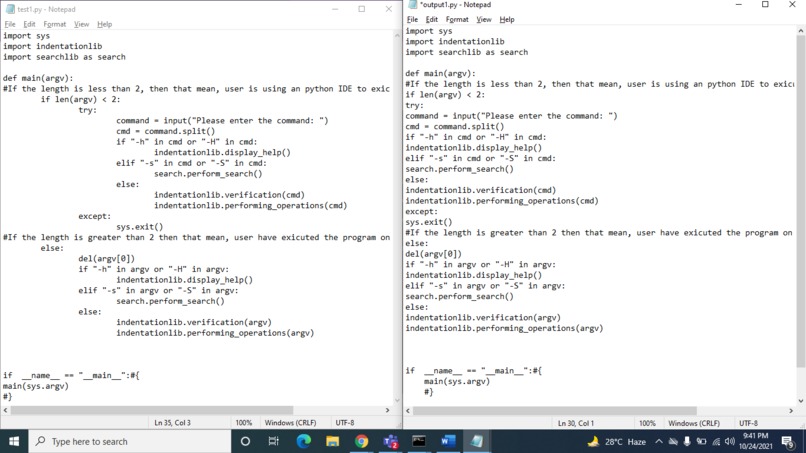Open Format menu in test1.py Notepad
This screenshot has width=806, height=453.
(x=54, y=24)
